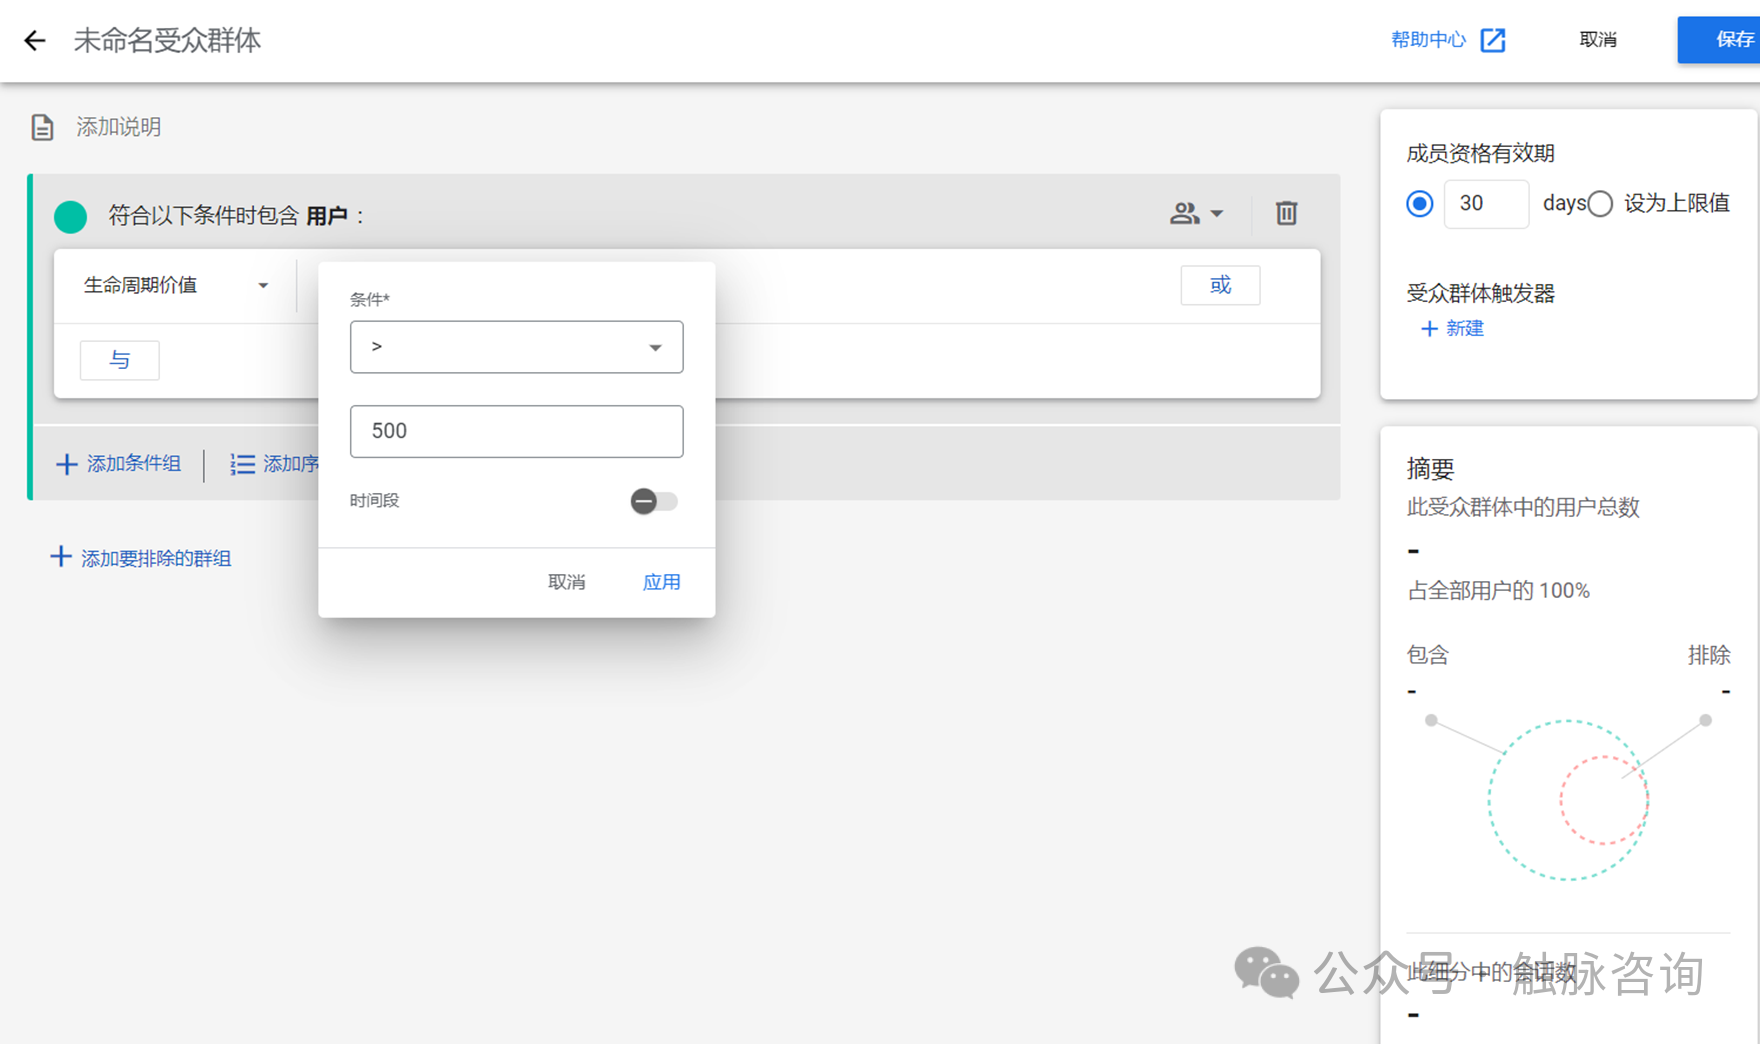This screenshot has height=1044, width=1760.
Task: Click the 包含 label in summary
Action: pos(1427,655)
